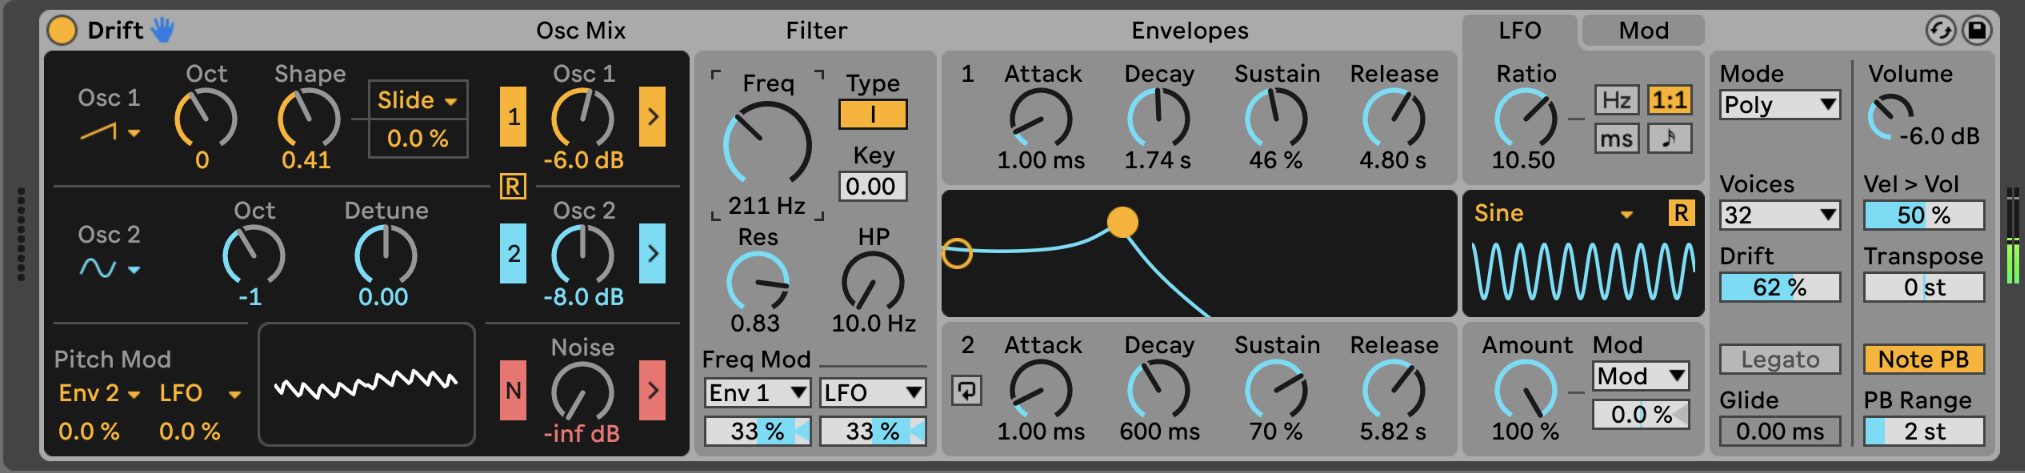Viewport: 2025px width, 473px height.
Task: Open the Slide shape mod source dropdown
Action: [417, 100]
